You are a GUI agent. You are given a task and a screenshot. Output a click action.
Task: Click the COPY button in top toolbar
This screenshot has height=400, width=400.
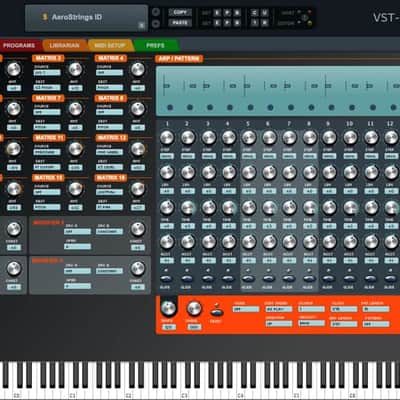point(180,12)
